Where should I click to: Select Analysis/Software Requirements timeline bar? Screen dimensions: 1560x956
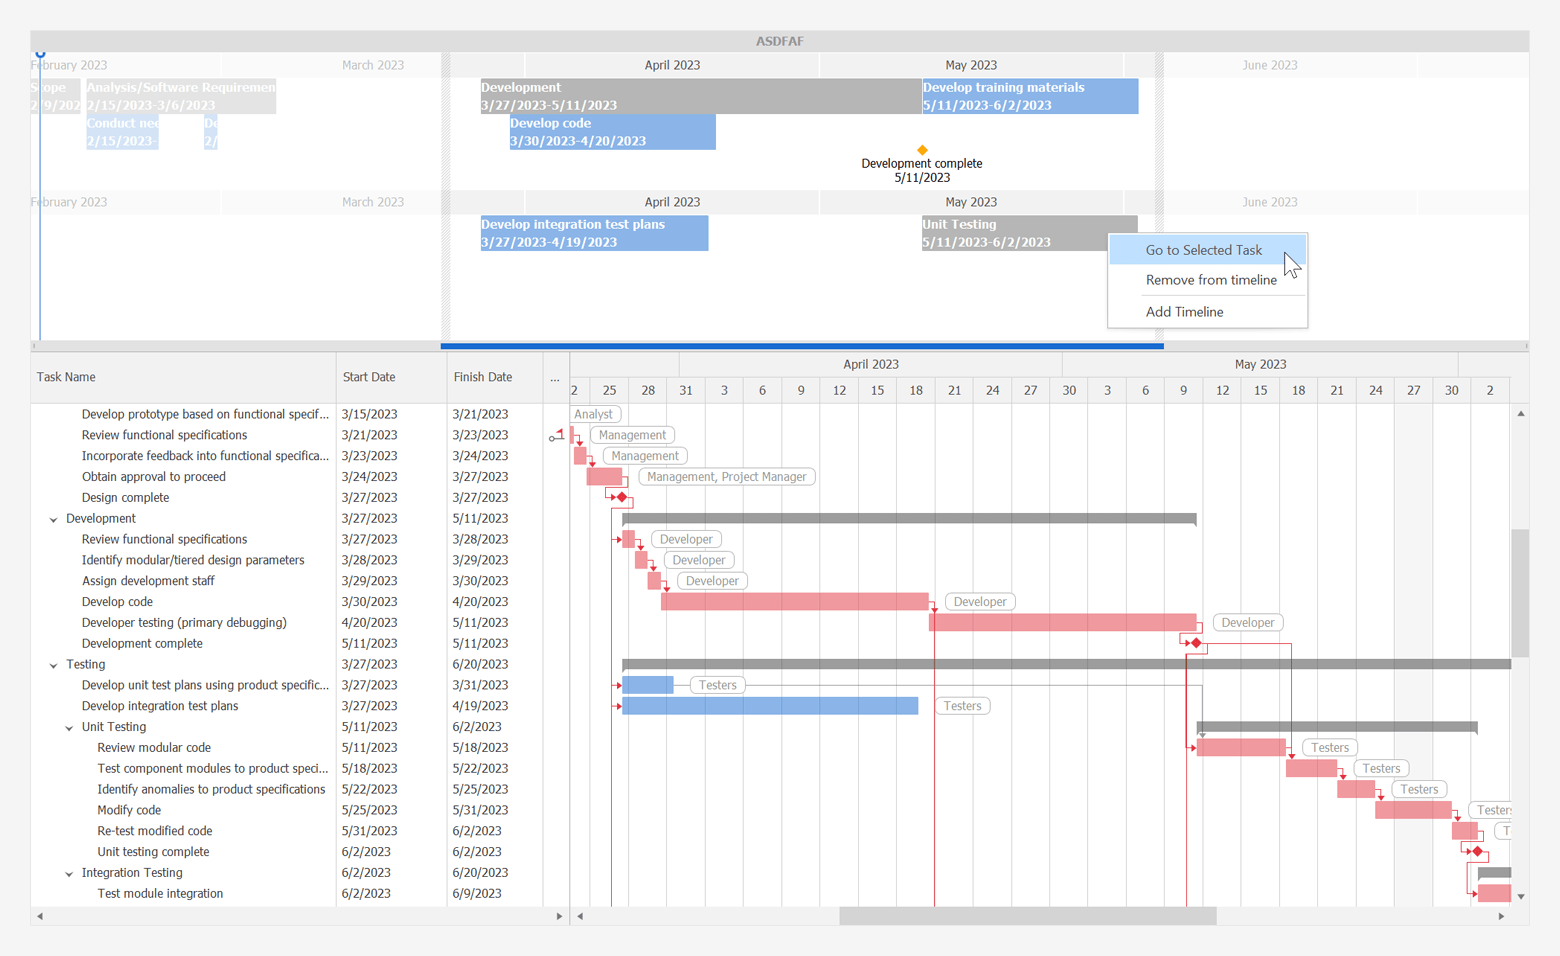[181, 96]
